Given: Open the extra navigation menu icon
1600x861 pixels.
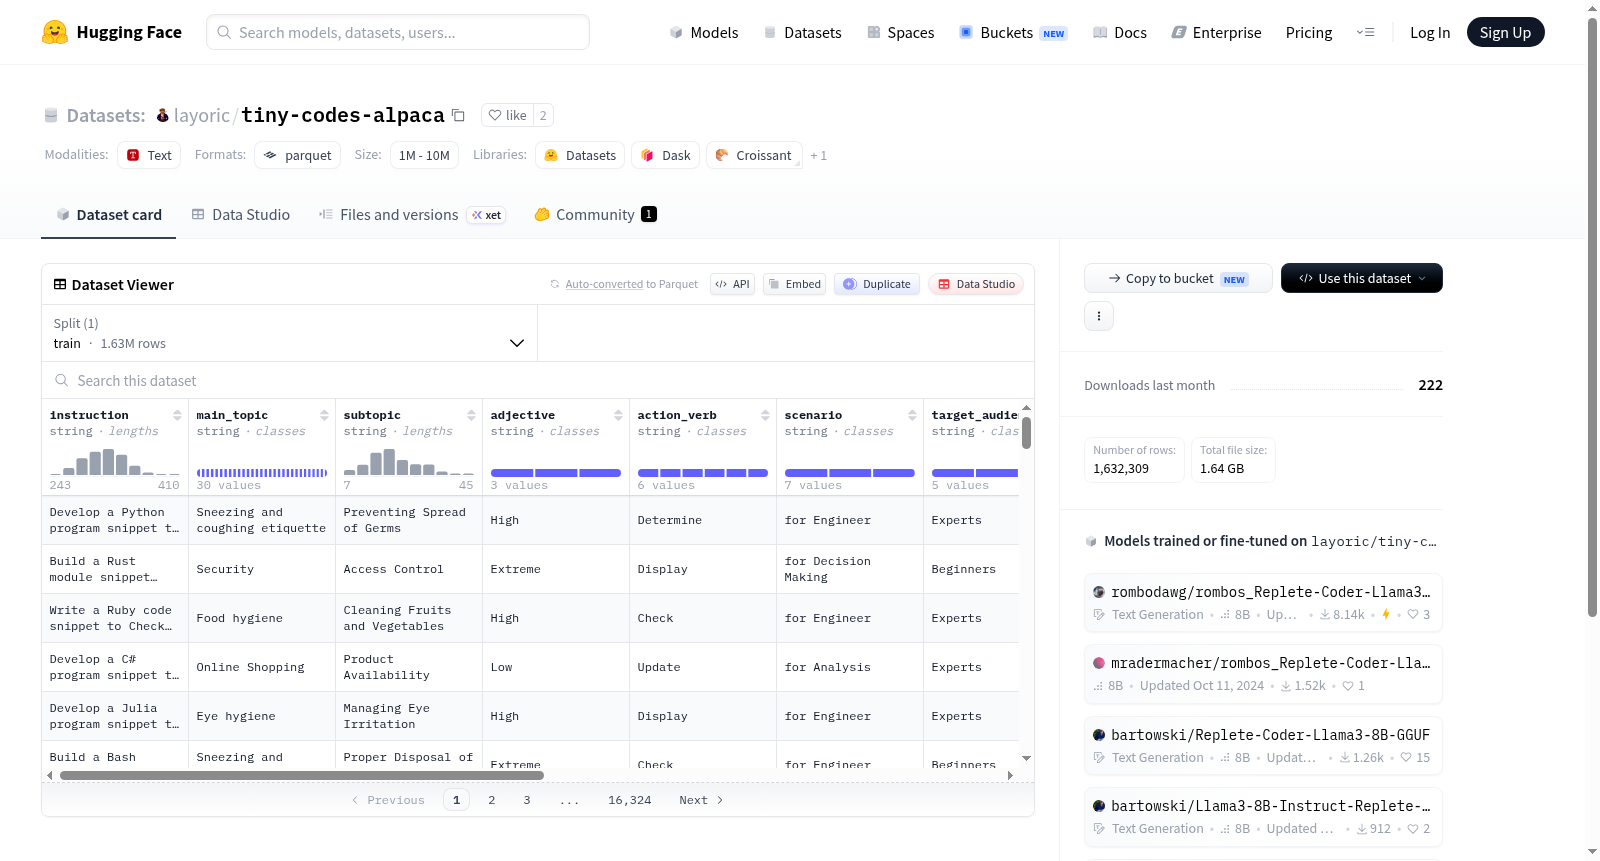Looking at the screenshot, I should (x=1365, y=32).
